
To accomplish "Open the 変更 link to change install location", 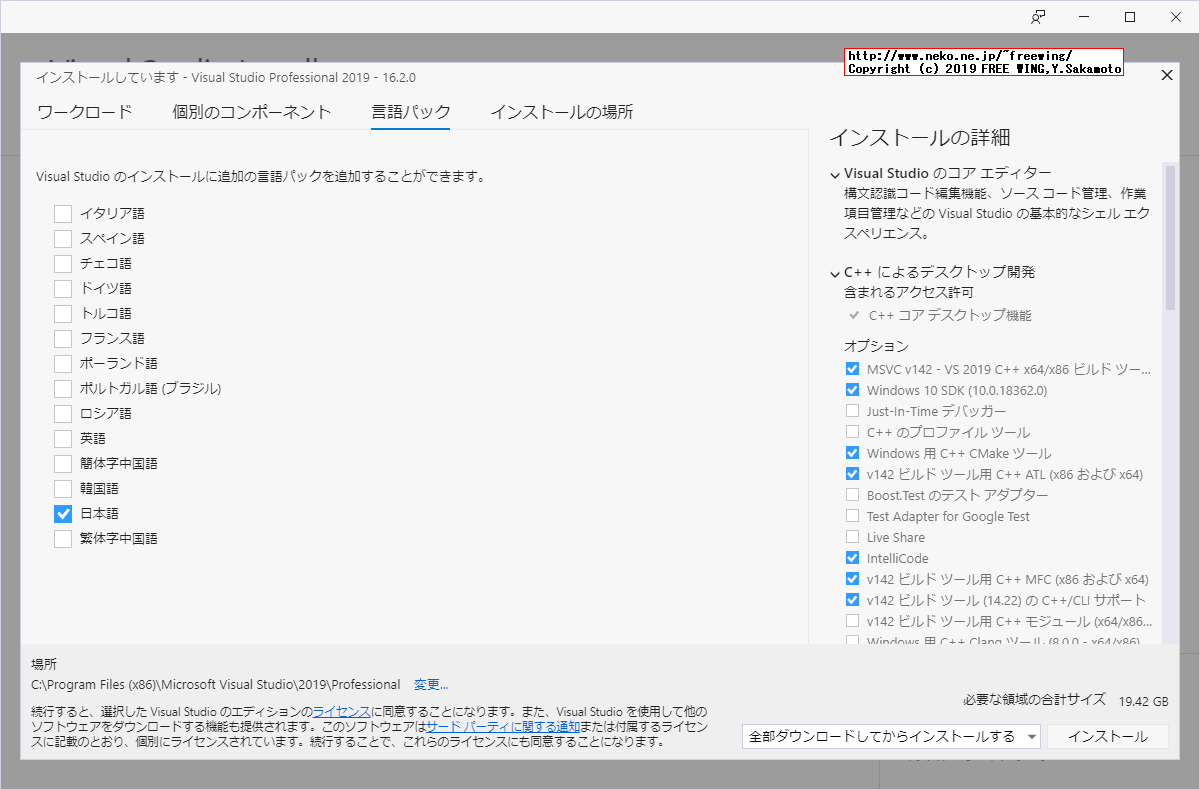I will (x=431, y=684).
